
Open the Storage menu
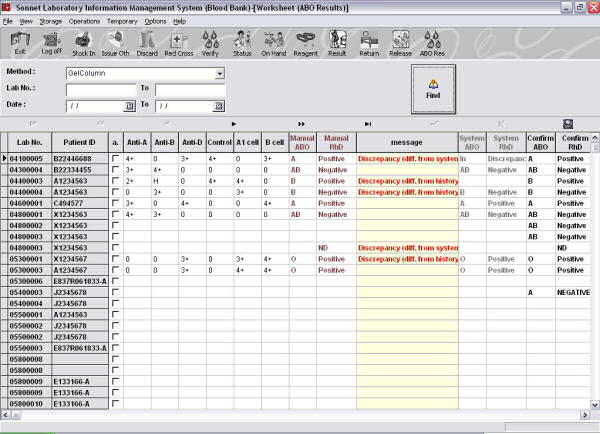click(x=51, y=20)
